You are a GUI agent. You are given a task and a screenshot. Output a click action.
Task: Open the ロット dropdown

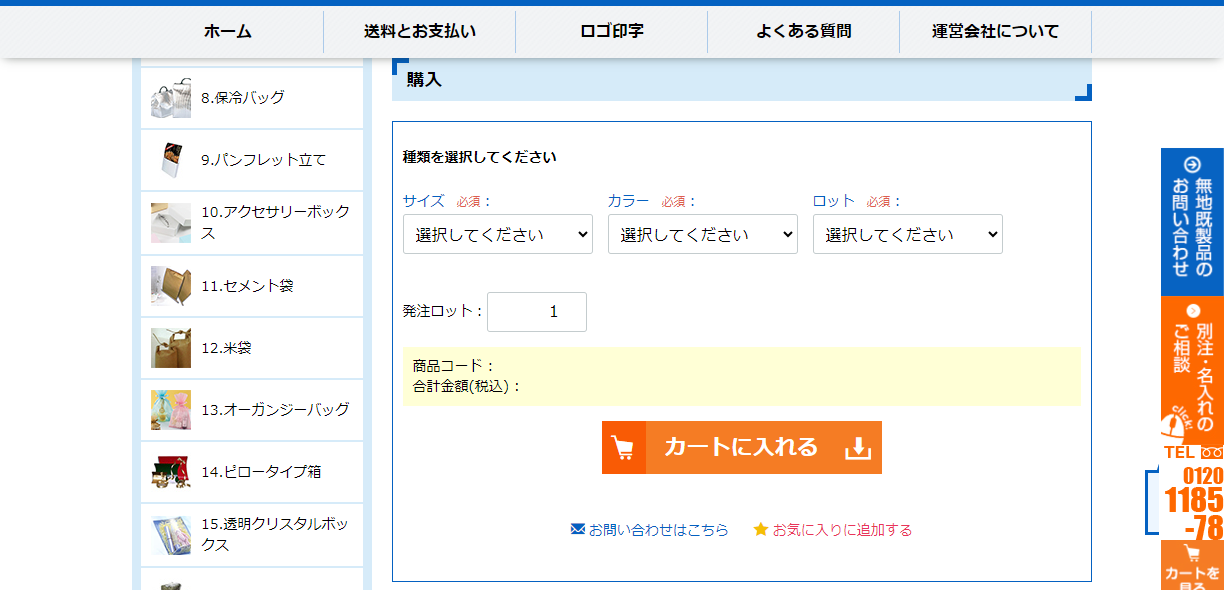pyautogui.click(x=907, y=234)
